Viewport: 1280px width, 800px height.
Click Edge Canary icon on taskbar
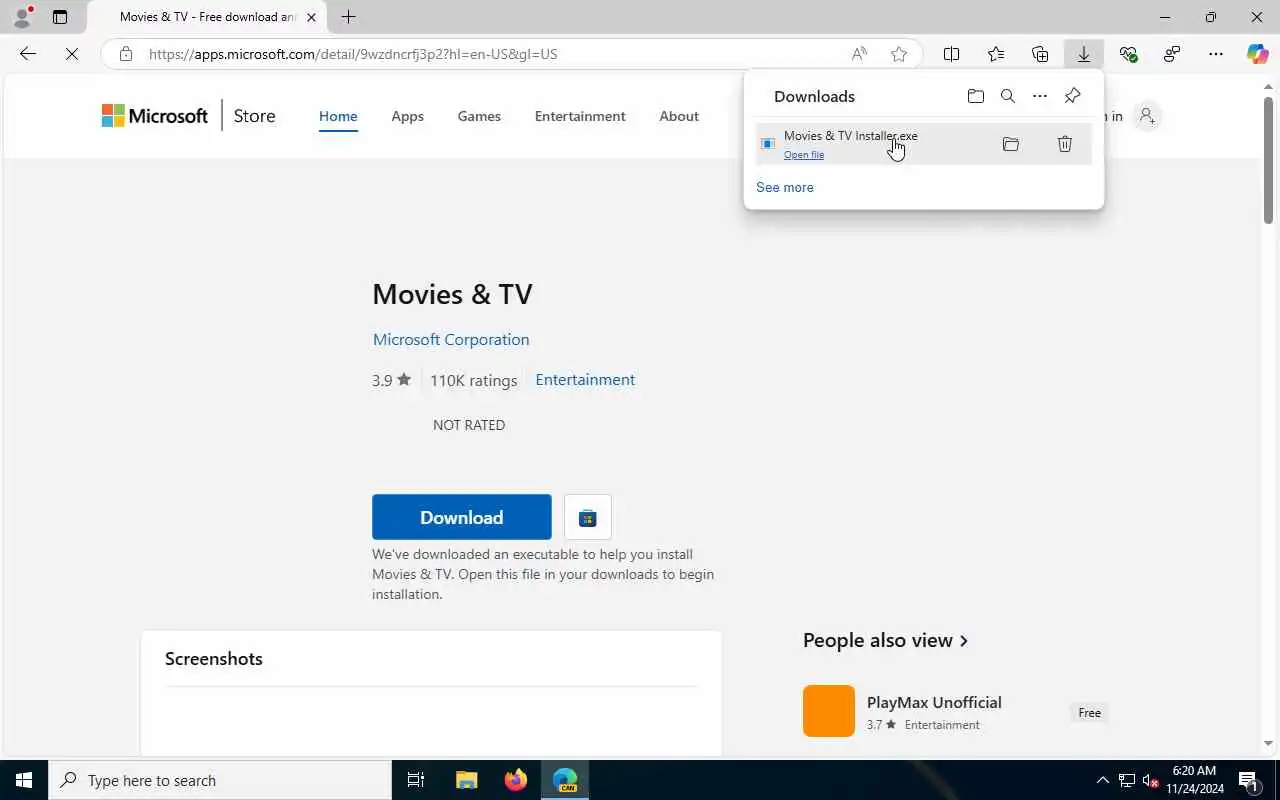566,780
